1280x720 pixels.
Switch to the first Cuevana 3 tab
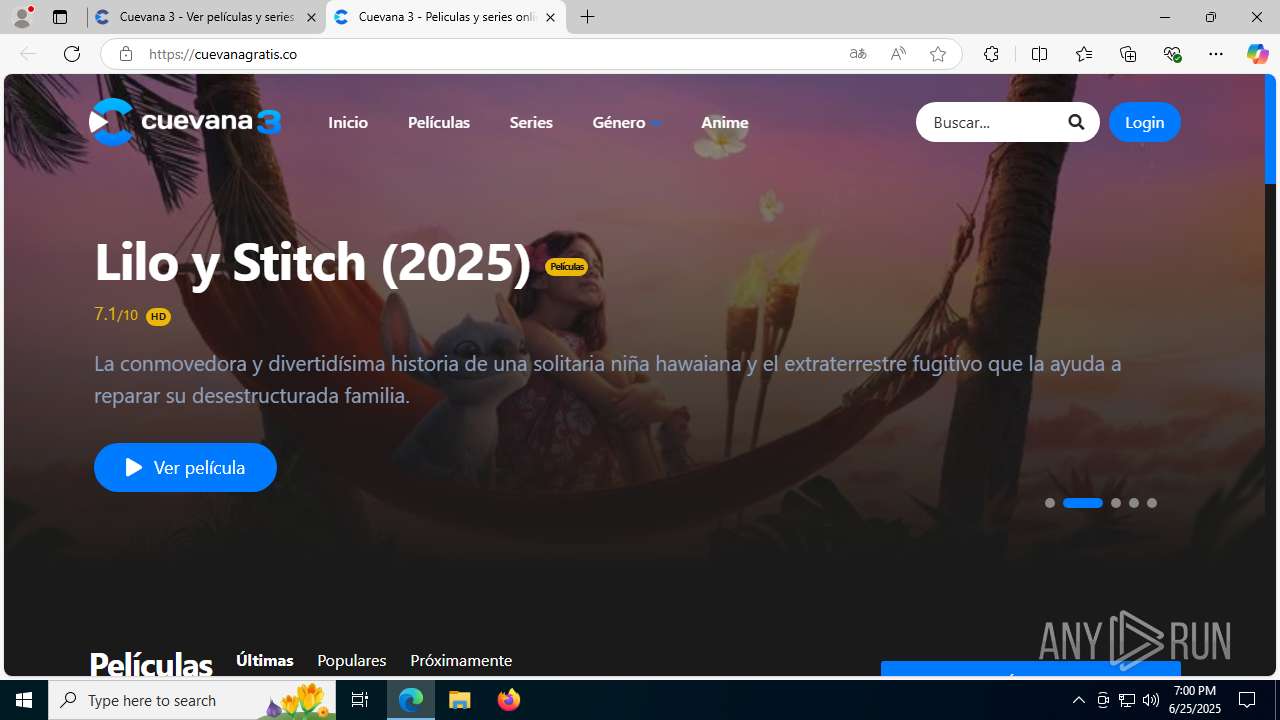tap(206, 17)
